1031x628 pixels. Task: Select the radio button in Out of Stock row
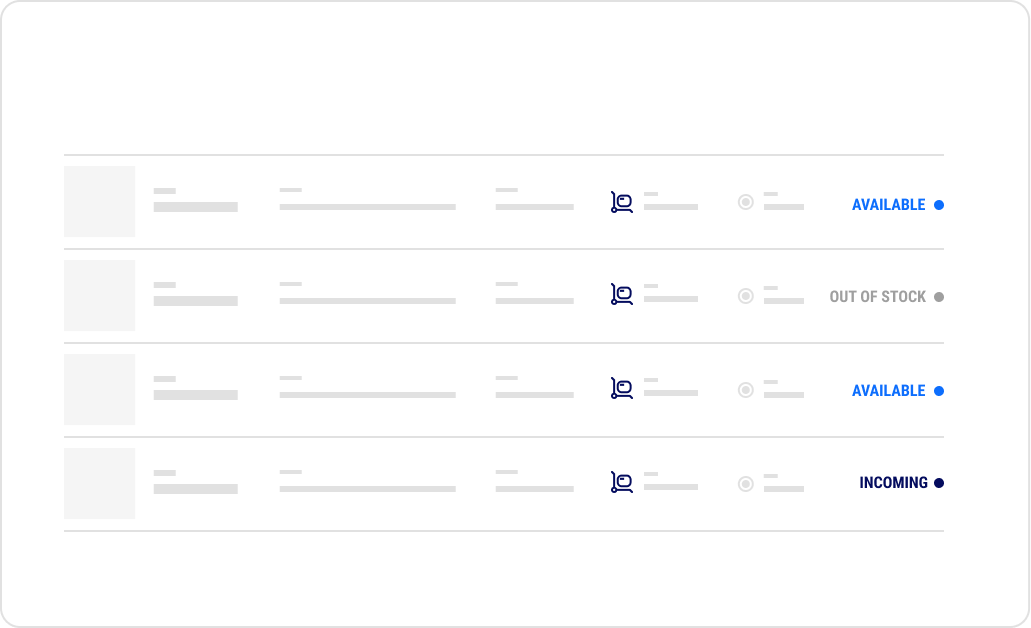tap(746, 296)
